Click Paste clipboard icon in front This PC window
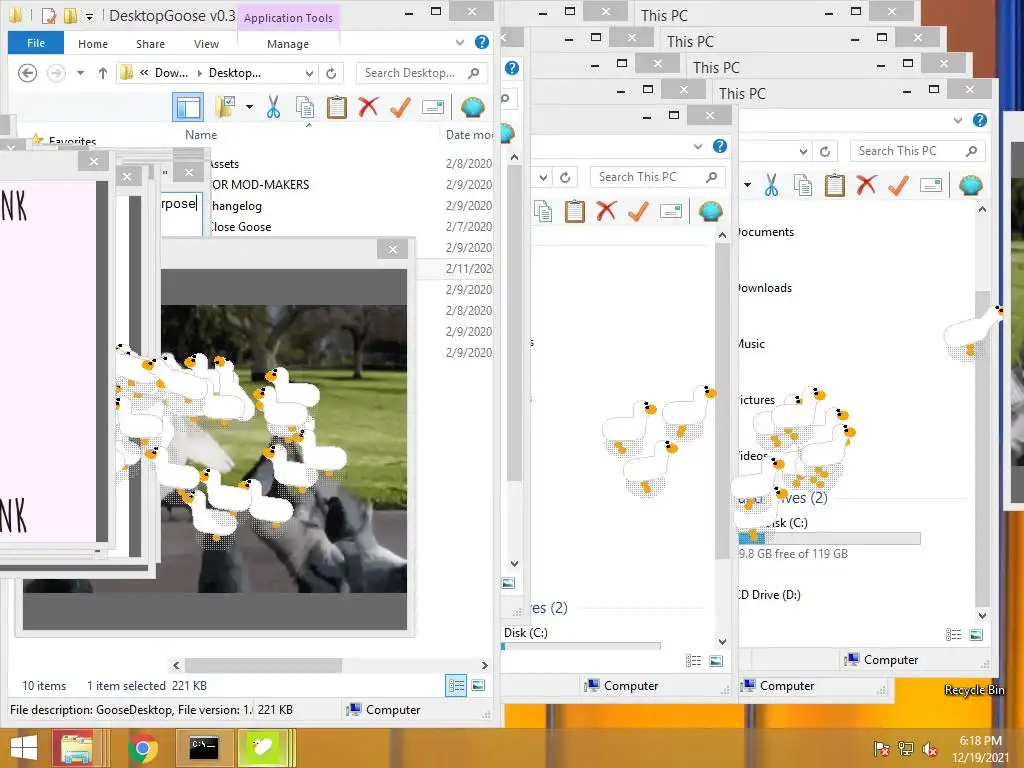This screenshot has height=768, width=1024. click(x=835, y=185)
